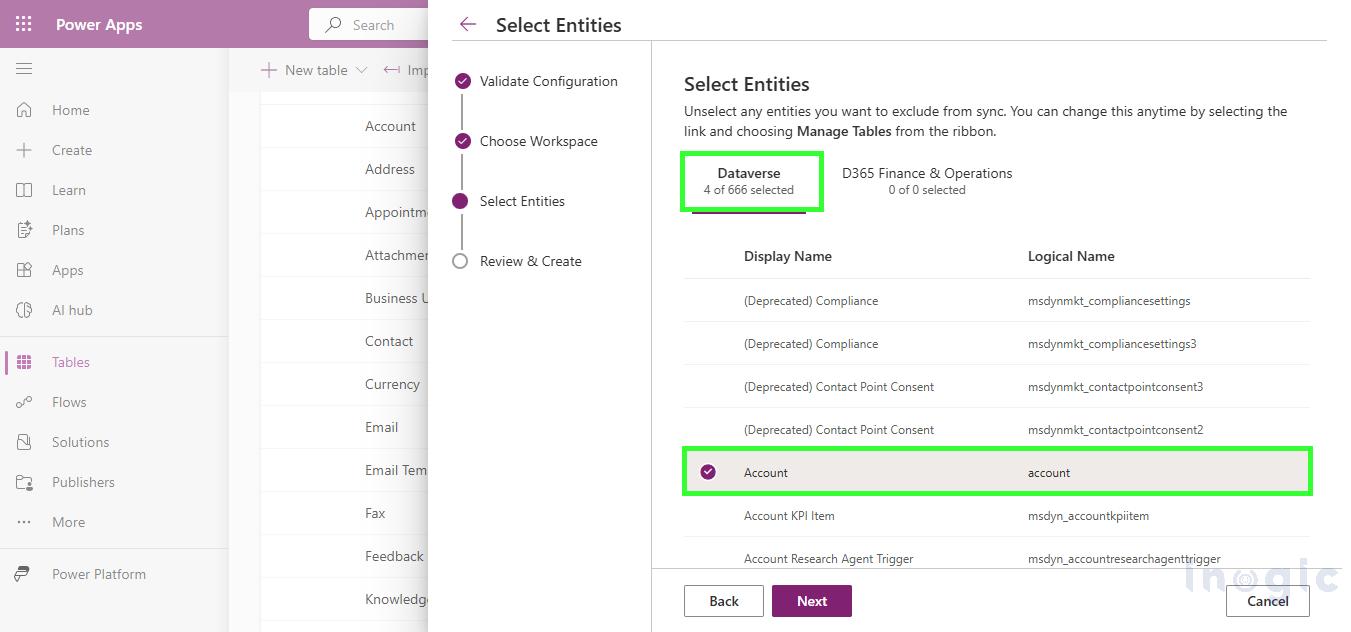Click the Validate Configuration step indicator

(x=462, y=81)
